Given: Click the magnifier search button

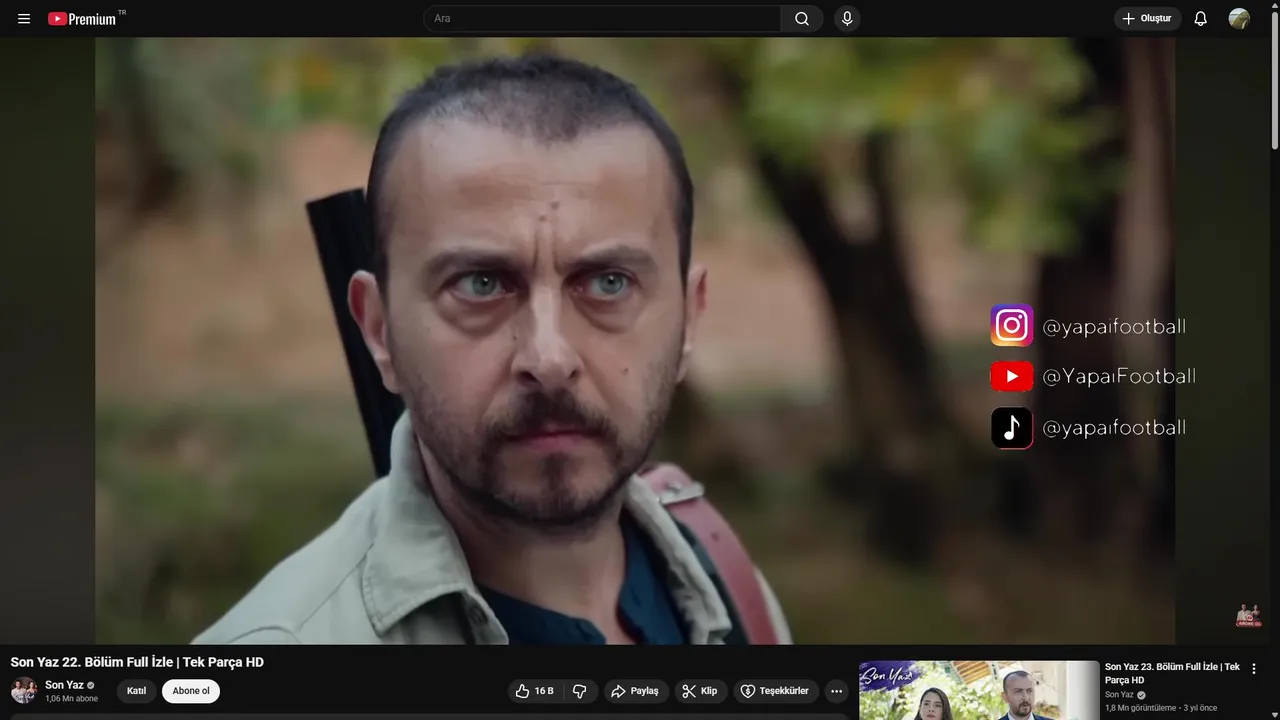Looking at the screenshot, I should pos(802,19).
